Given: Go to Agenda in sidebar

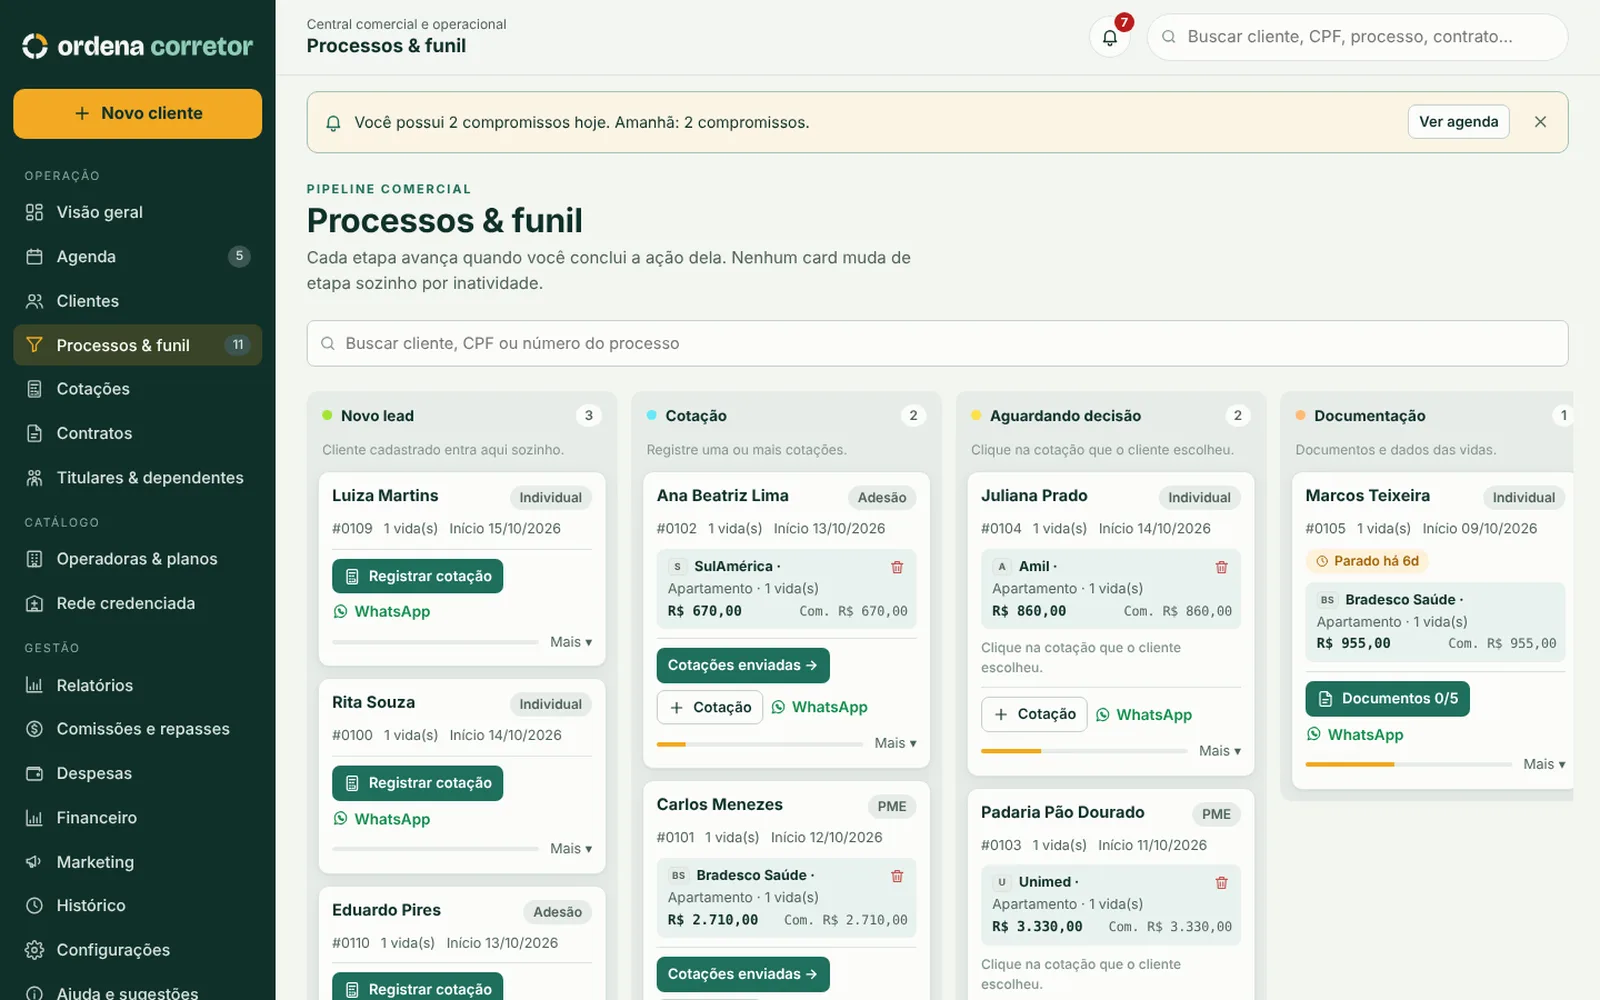Looking at the screenshot, I should tap(138, 256).
